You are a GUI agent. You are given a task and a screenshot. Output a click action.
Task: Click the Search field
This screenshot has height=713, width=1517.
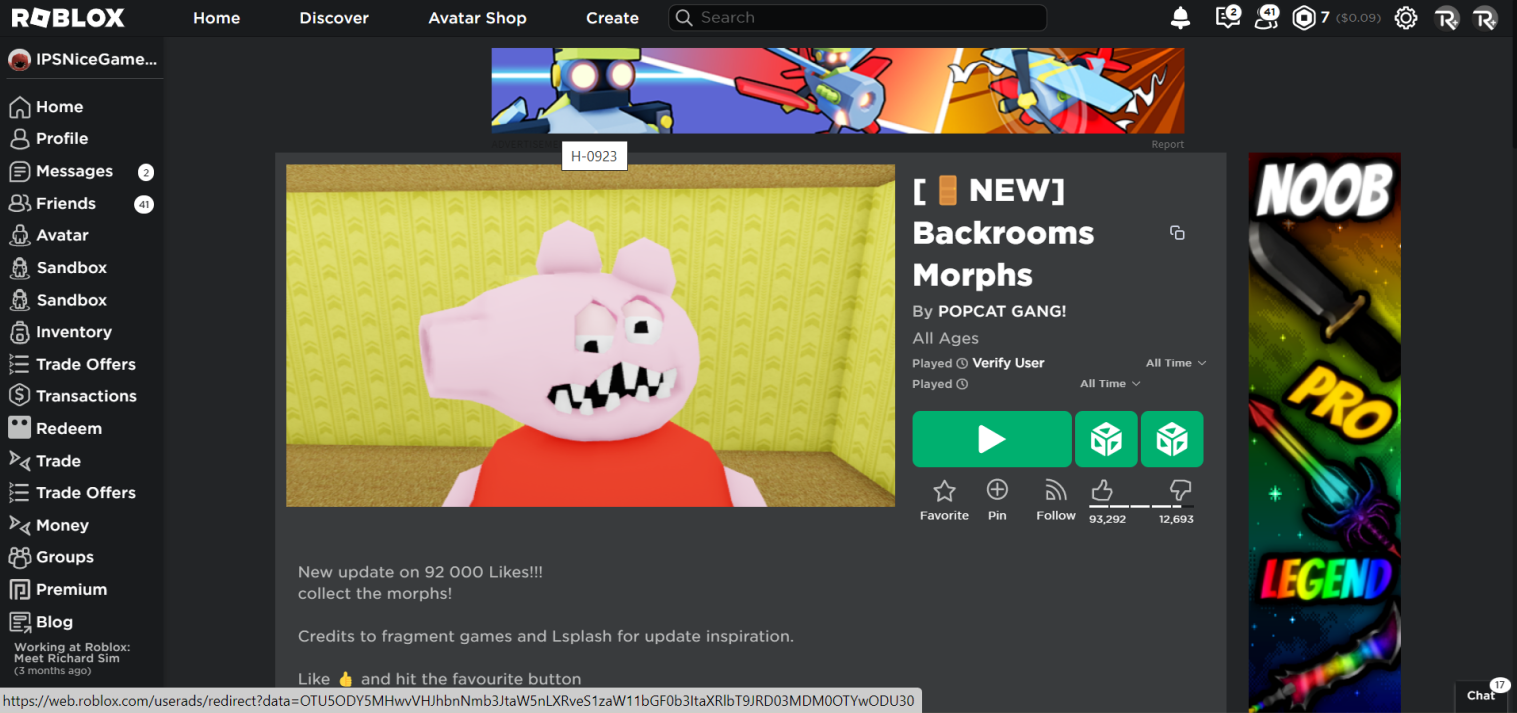(857, 18)
